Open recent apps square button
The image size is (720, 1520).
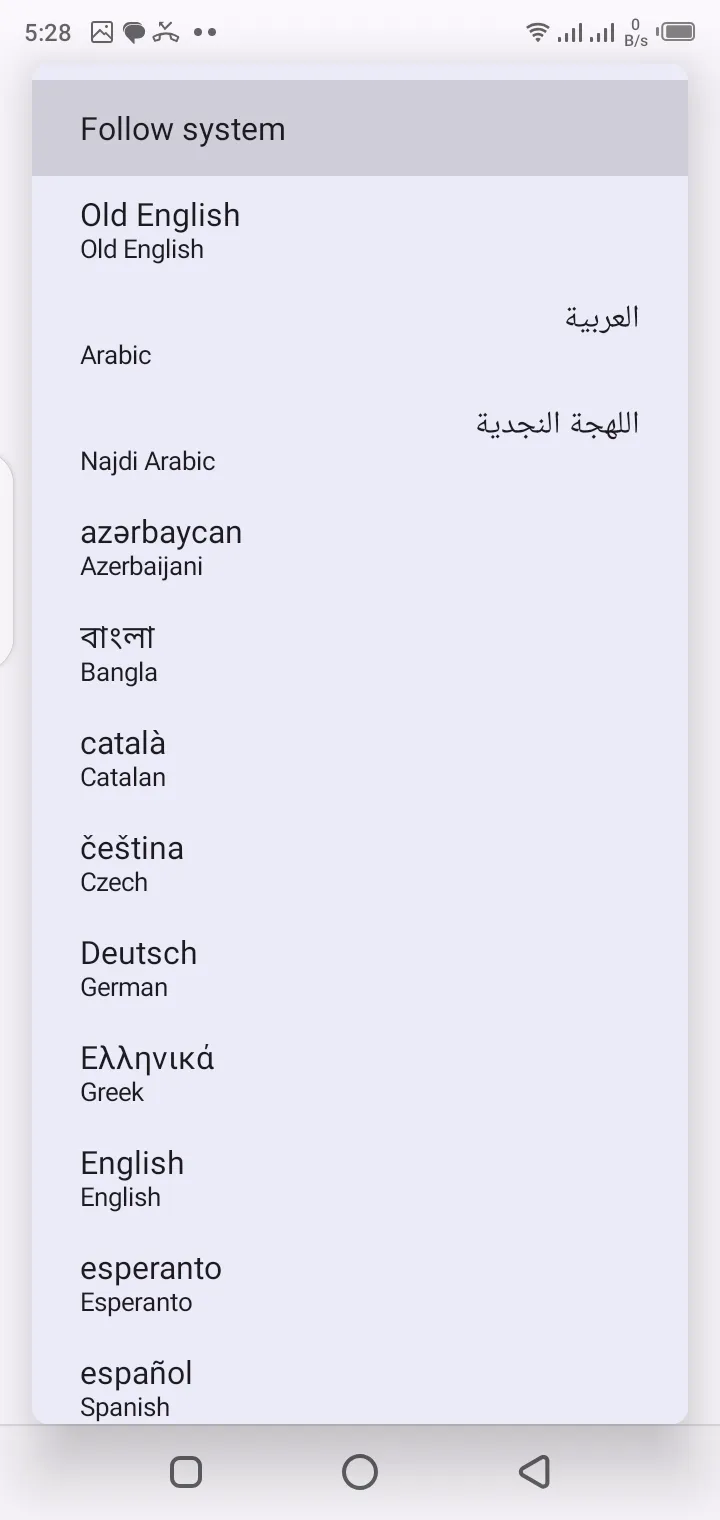186,1471
